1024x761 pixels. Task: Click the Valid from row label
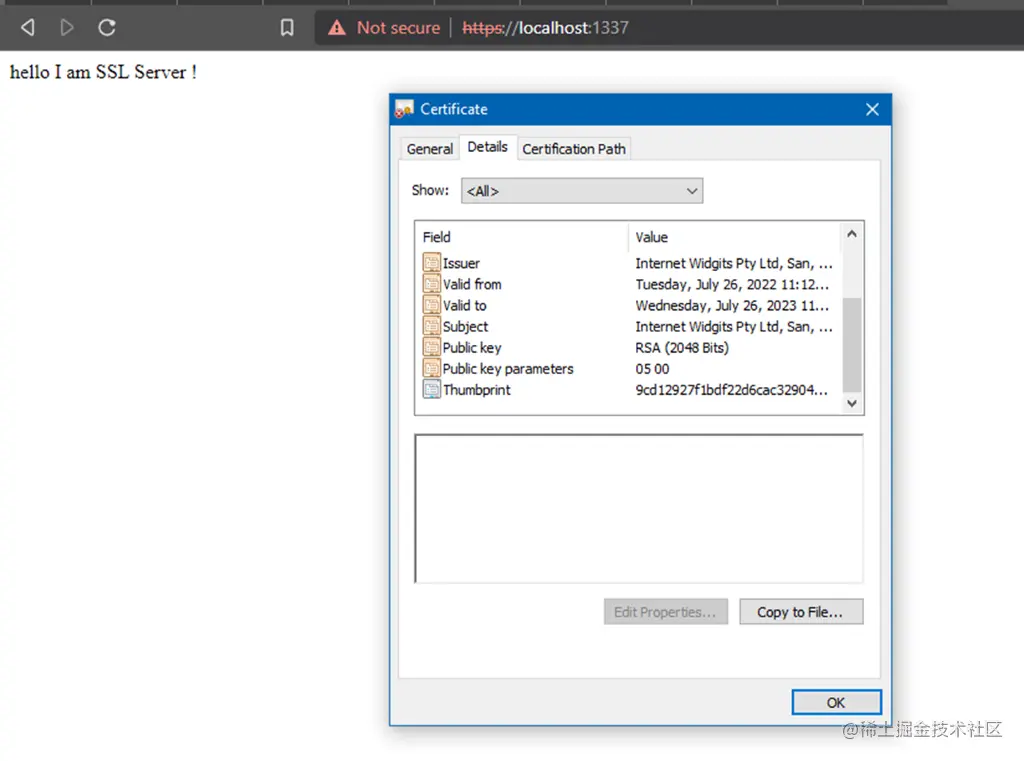472,284
